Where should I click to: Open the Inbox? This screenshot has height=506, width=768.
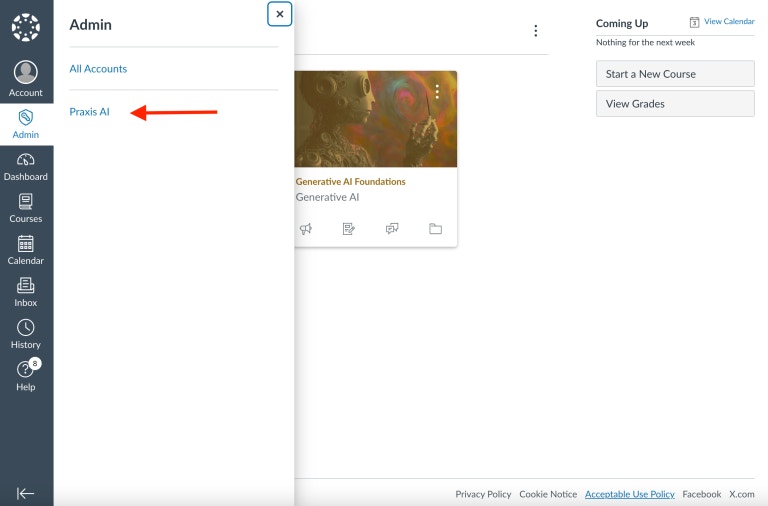[26, 293]
